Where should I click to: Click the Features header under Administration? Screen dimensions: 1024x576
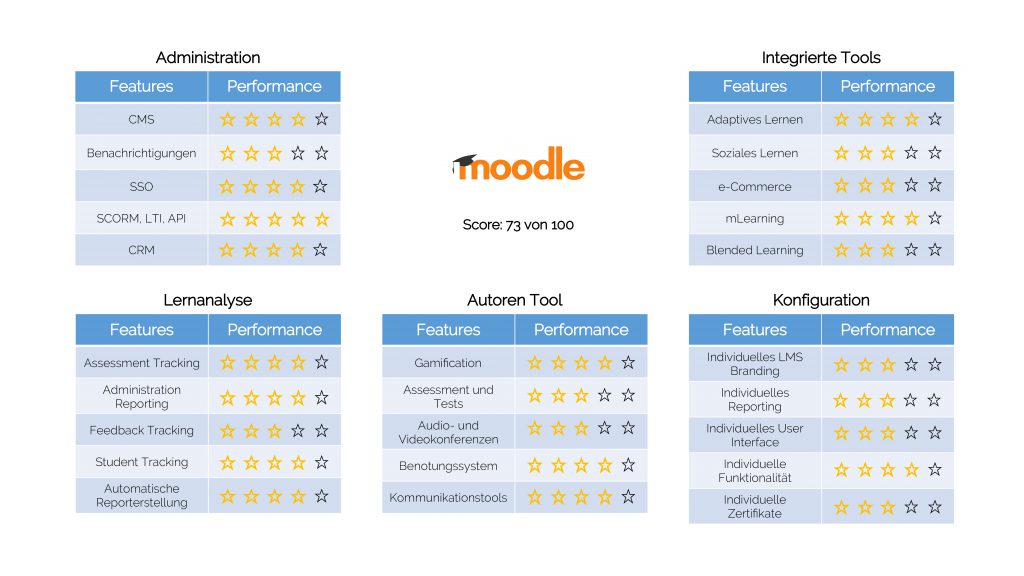tap(141, 86)
